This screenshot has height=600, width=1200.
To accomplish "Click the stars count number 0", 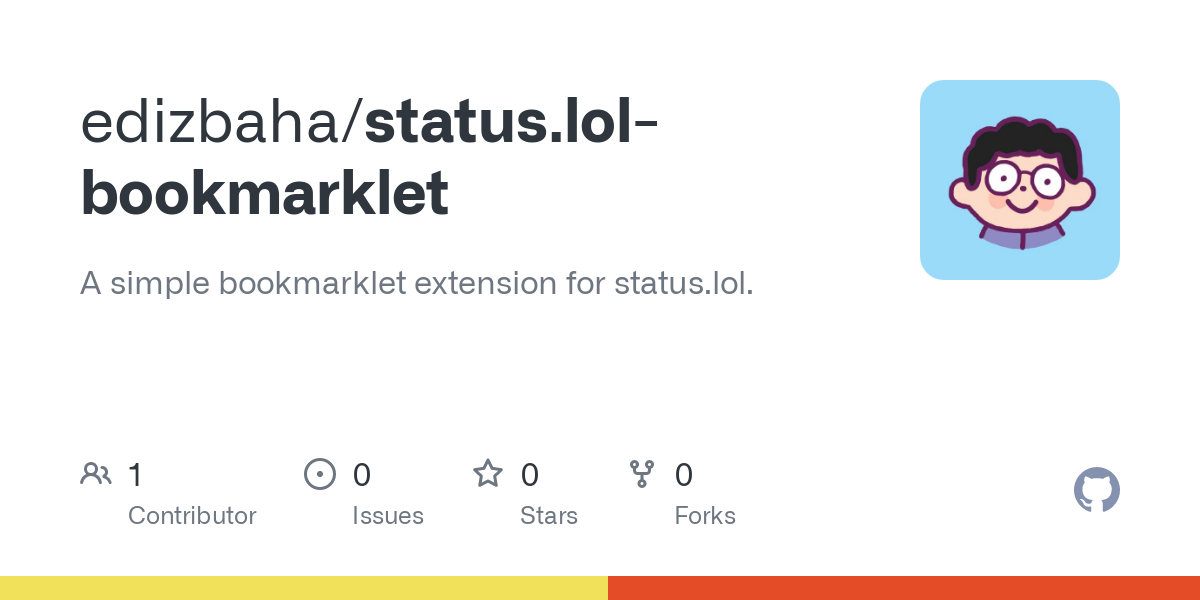I will coord(530,474).
